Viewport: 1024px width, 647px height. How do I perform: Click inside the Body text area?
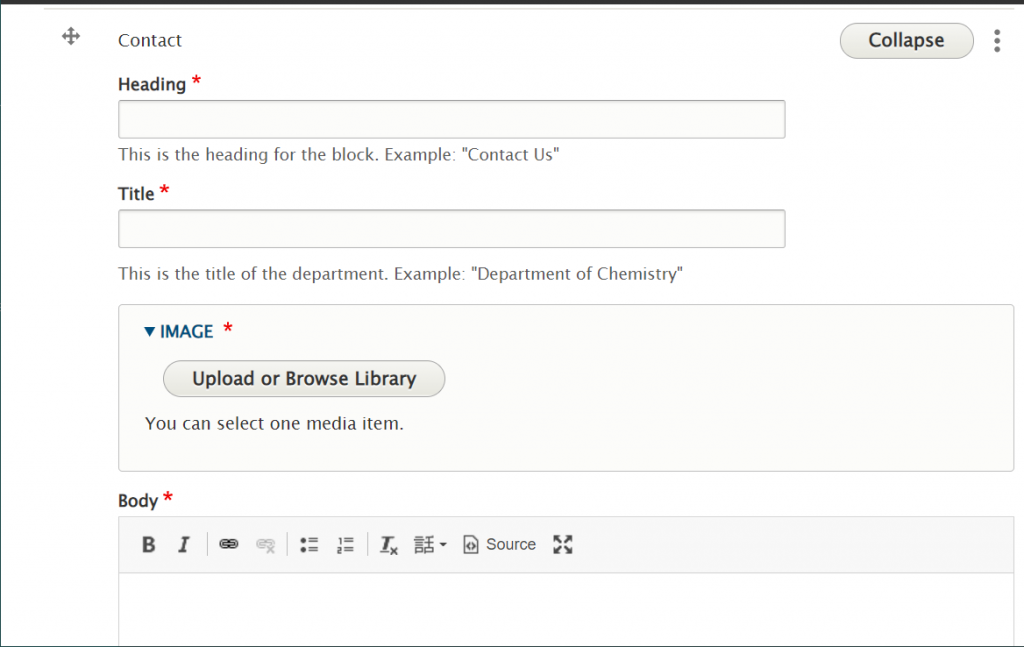pos(565,610)
